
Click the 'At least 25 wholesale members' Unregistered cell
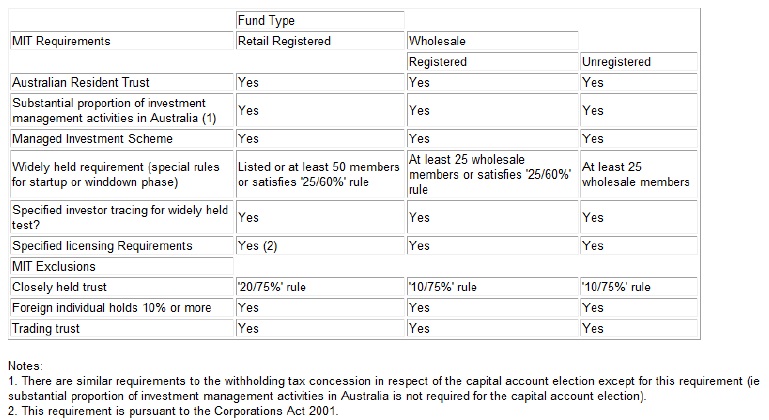tap(639, 175)
